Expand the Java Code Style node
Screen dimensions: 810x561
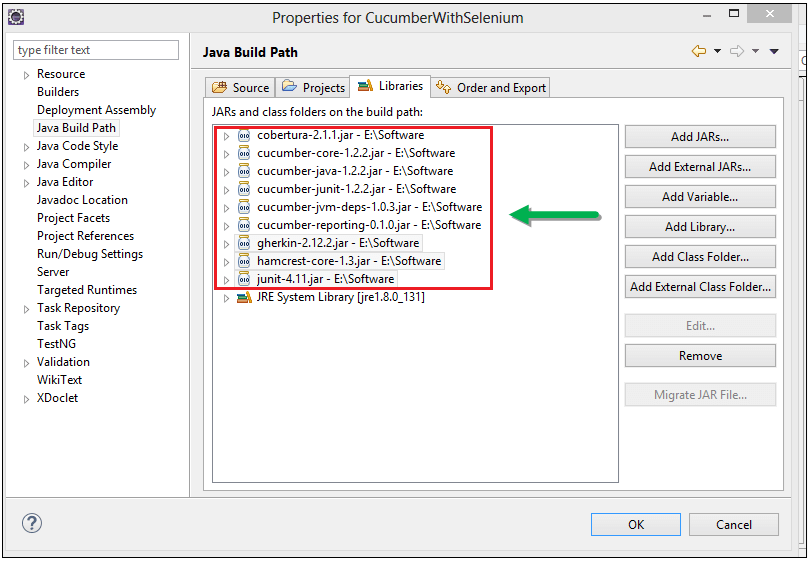pos(26,147)
